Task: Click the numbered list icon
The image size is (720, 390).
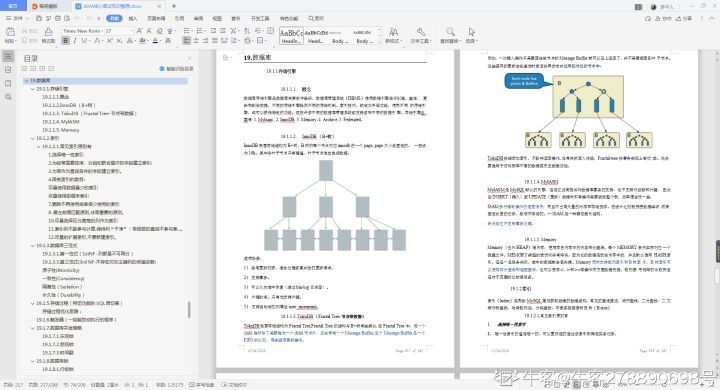Action: [x=200, y=31]
